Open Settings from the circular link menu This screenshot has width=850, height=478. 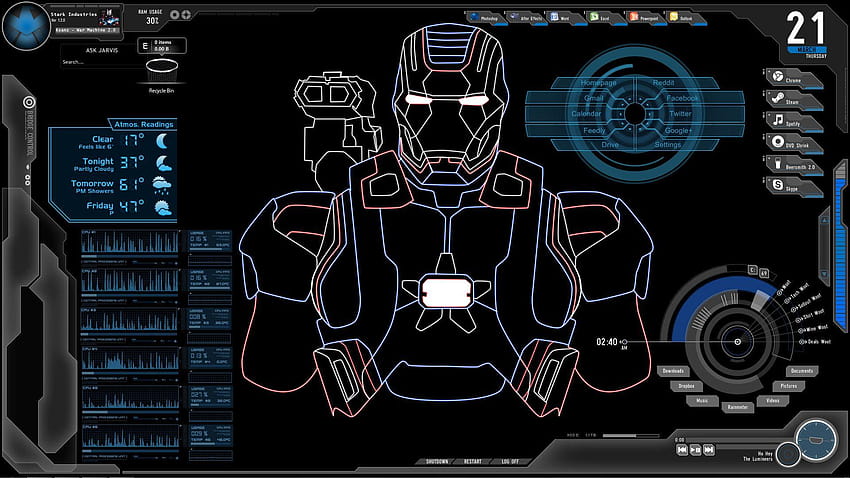click(667, 145)
